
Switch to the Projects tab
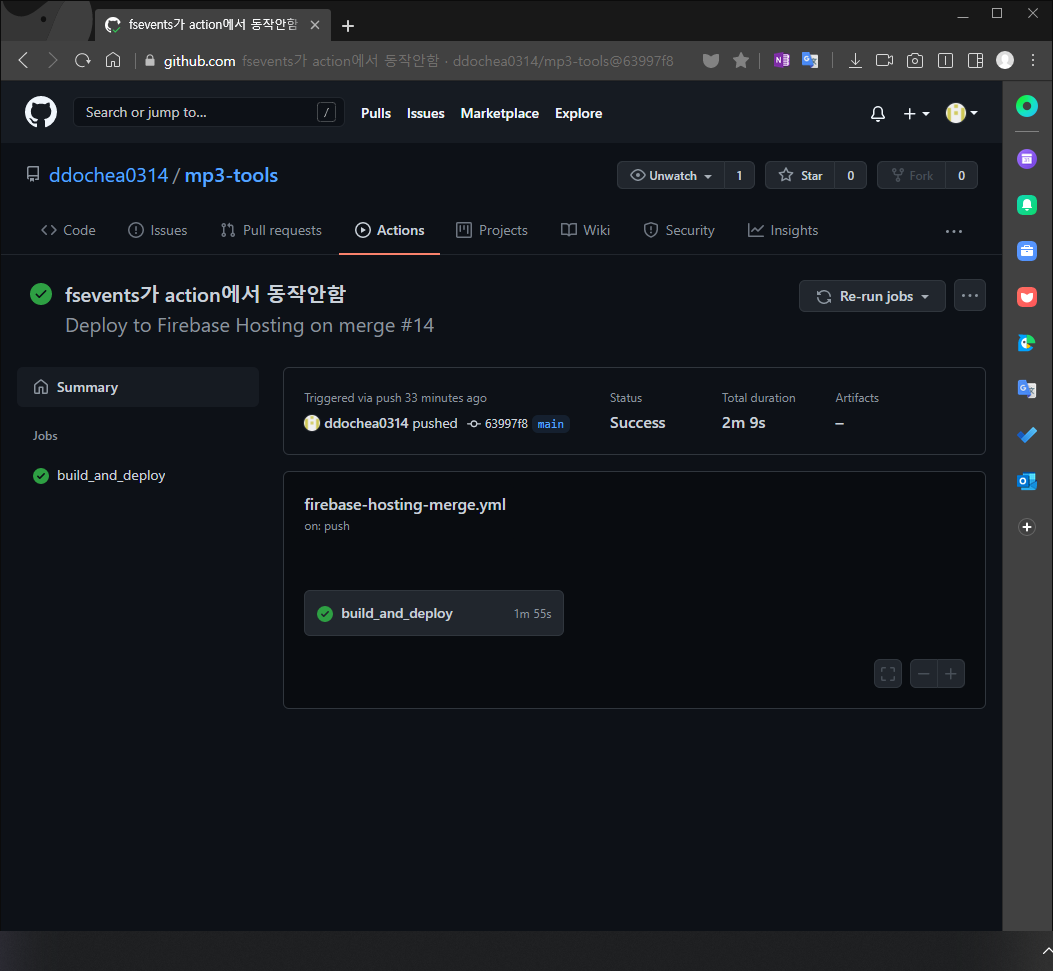pos(492,230)
